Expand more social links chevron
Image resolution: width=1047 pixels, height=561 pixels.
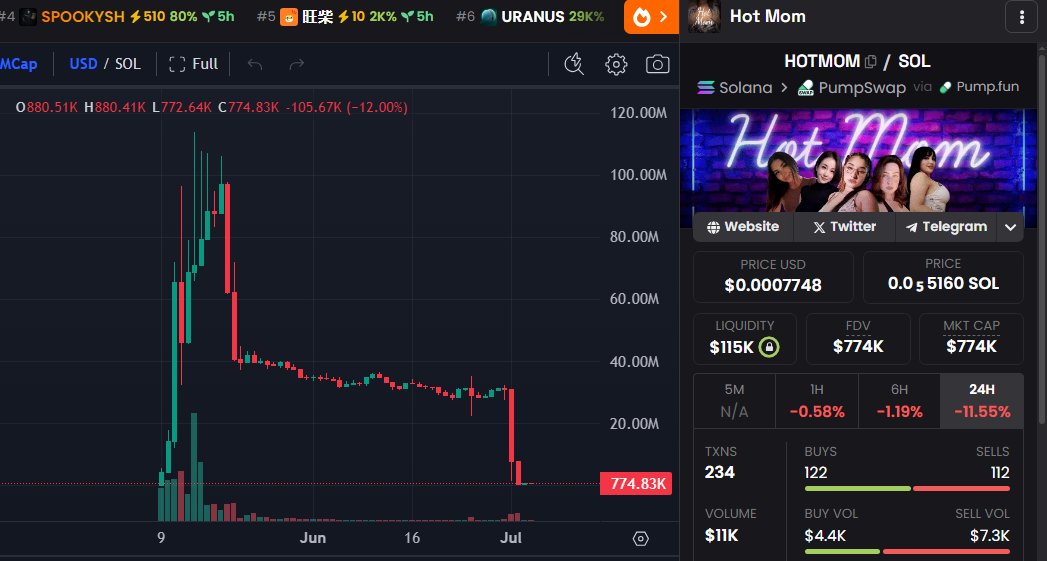pos(1010,227)
